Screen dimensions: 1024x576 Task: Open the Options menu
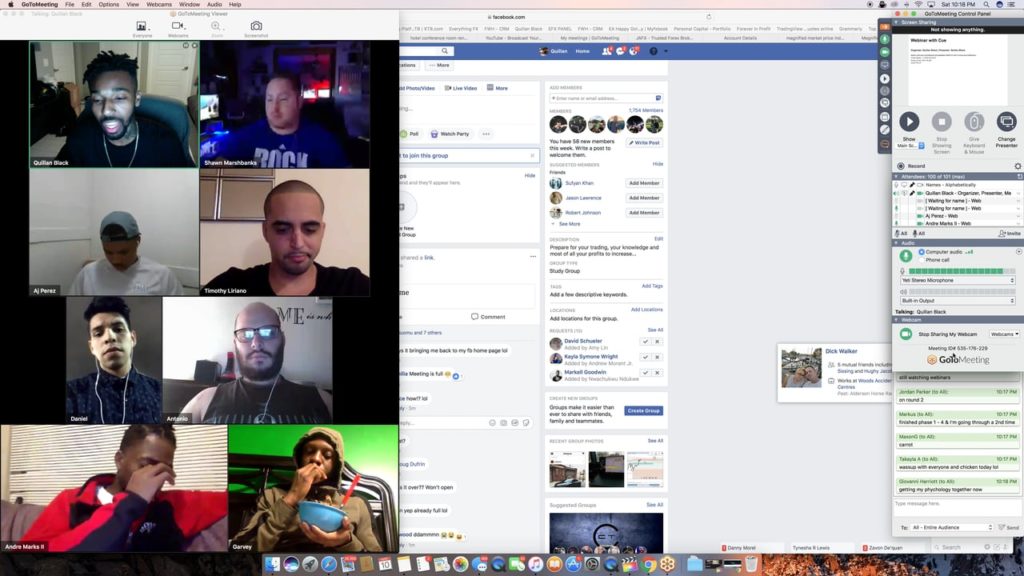tap(108, 5)
